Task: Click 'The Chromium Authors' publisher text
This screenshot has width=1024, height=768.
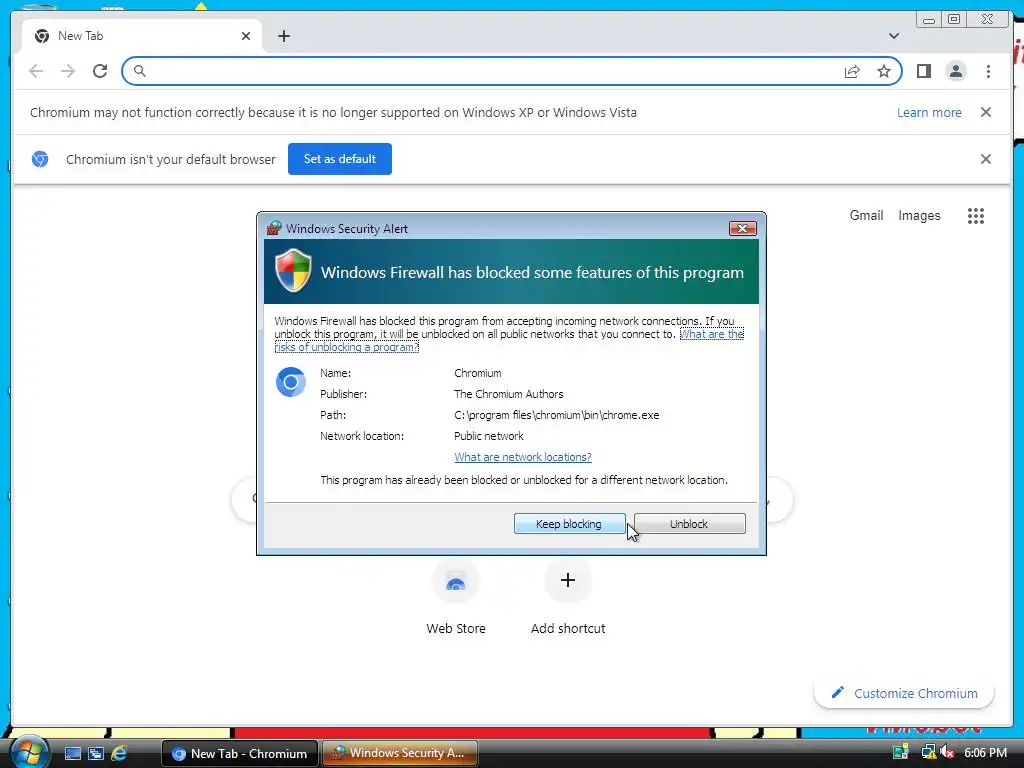Action: [x=509, y=394]
